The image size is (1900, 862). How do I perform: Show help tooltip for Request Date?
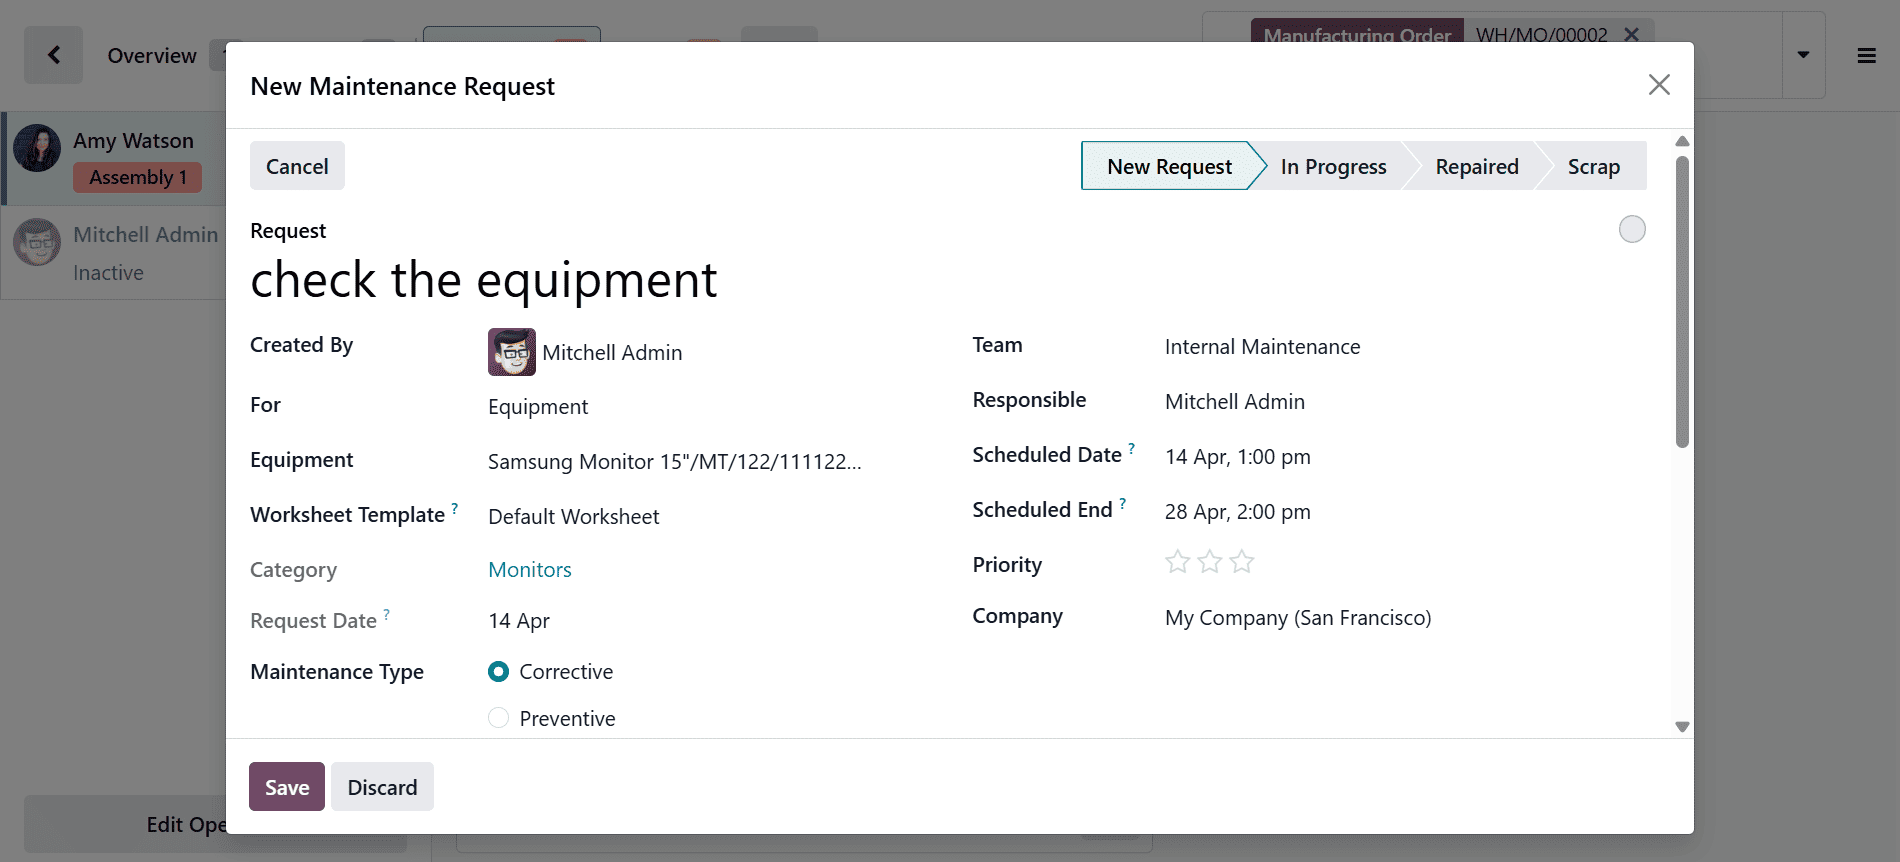387,614
